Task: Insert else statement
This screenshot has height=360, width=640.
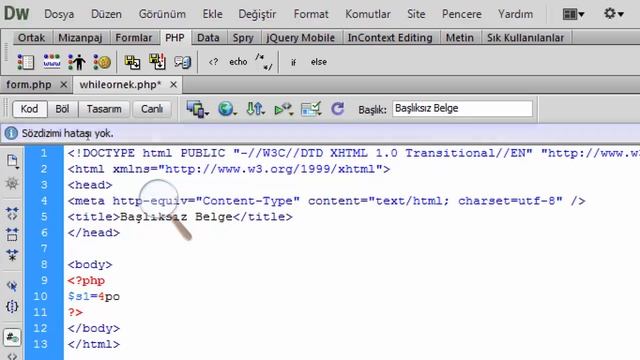Action: [319, 62]
